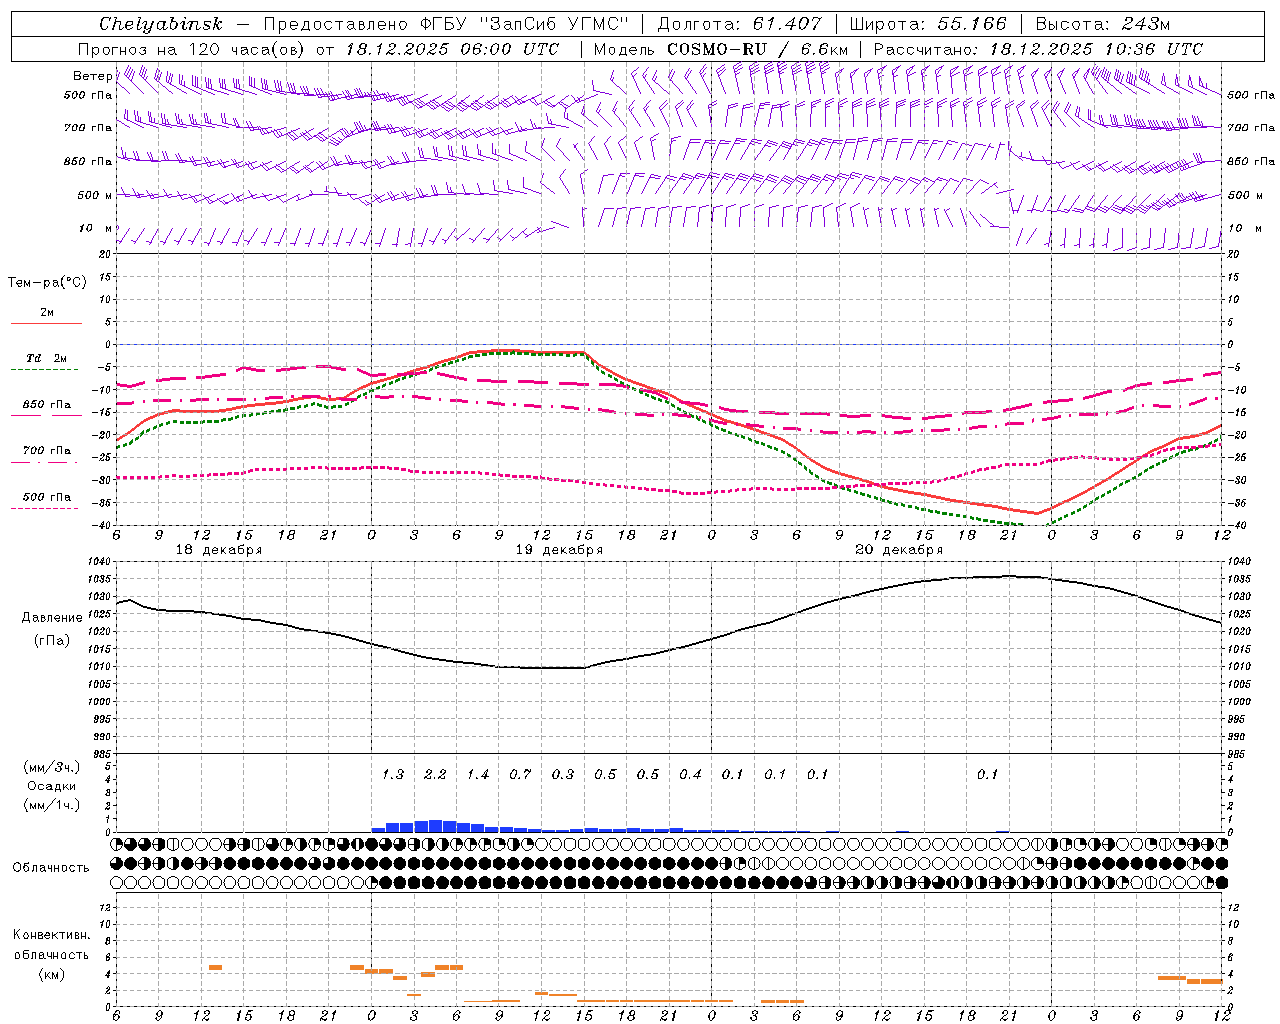Click the 0.7 precipitation total value
Screen dimensions: 1280x1024
click(x=521, y=775)
